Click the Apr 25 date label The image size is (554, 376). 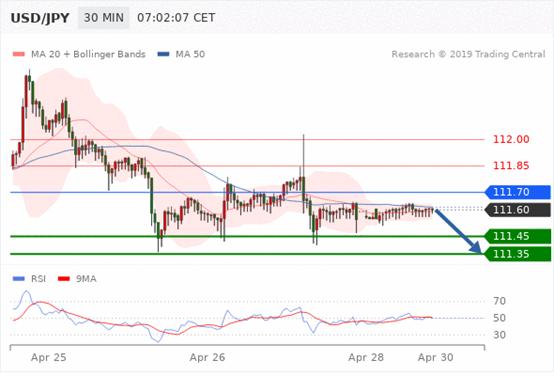point(49,357)
